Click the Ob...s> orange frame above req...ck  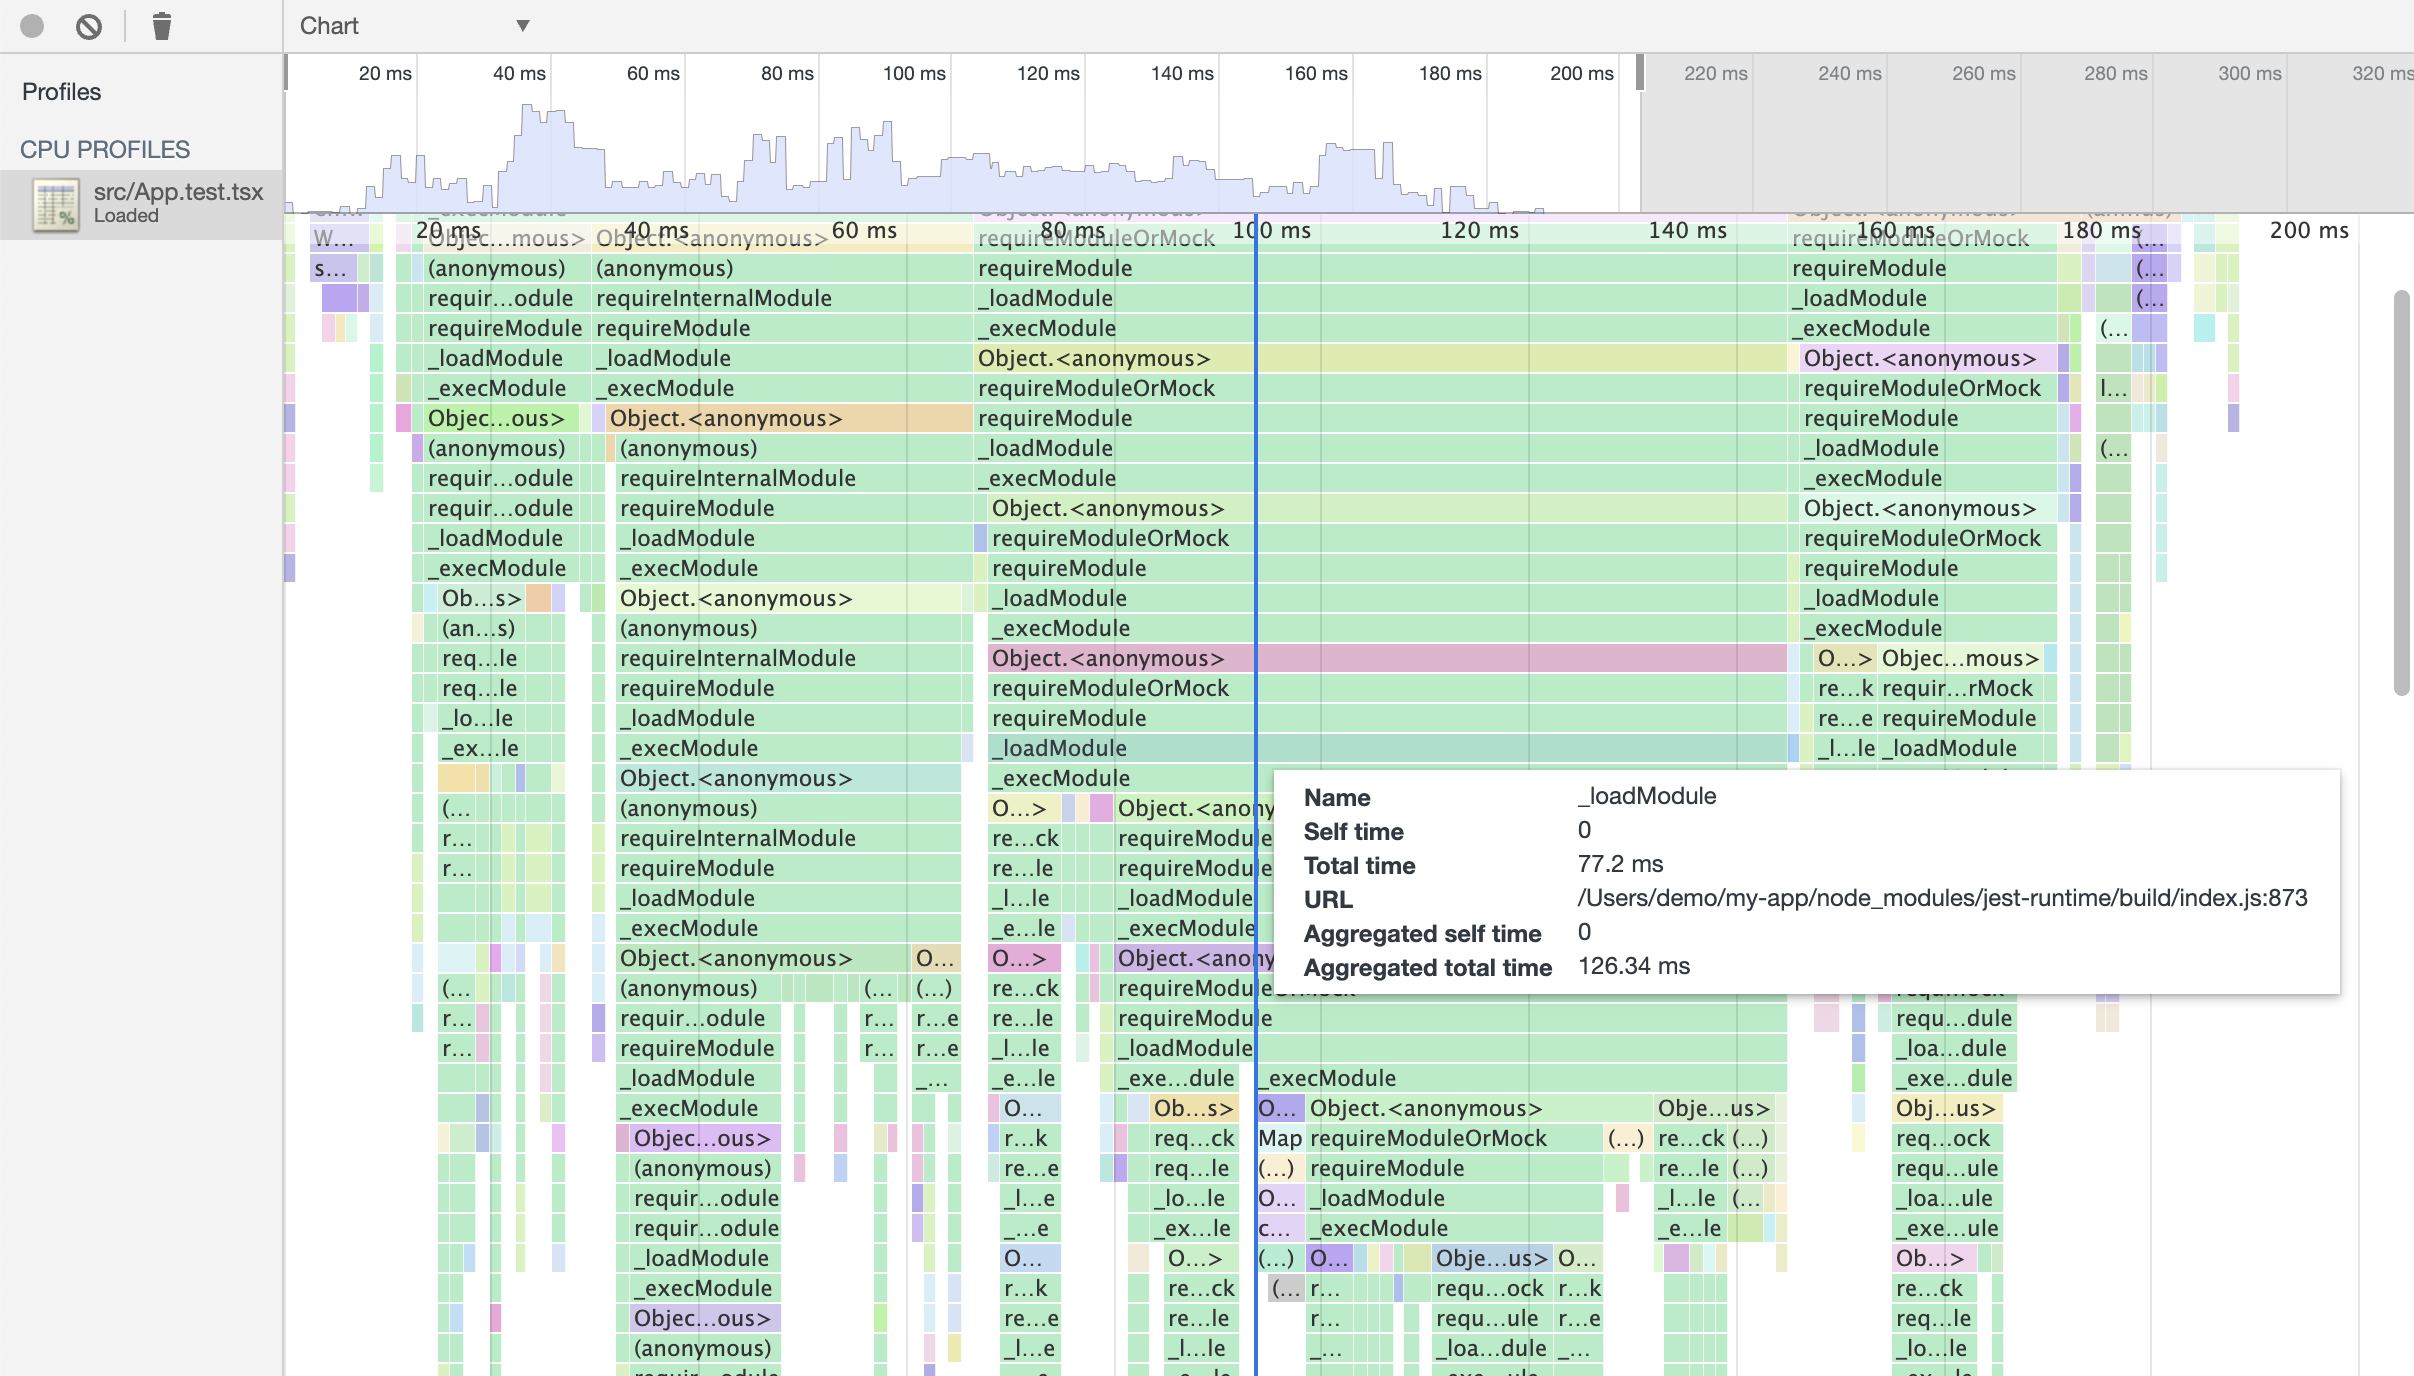[1193, 1108]
